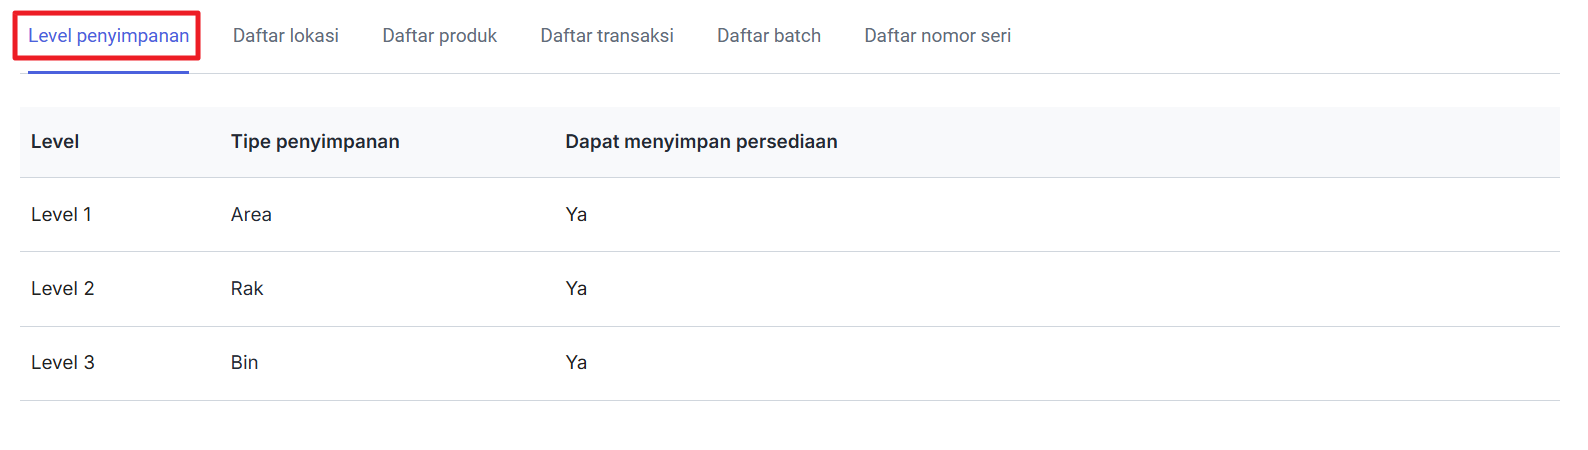Image resolution: width=1588 pixels, height=450 pixels.
Task: Select the Level 3 row label
Action: point(62,363)
